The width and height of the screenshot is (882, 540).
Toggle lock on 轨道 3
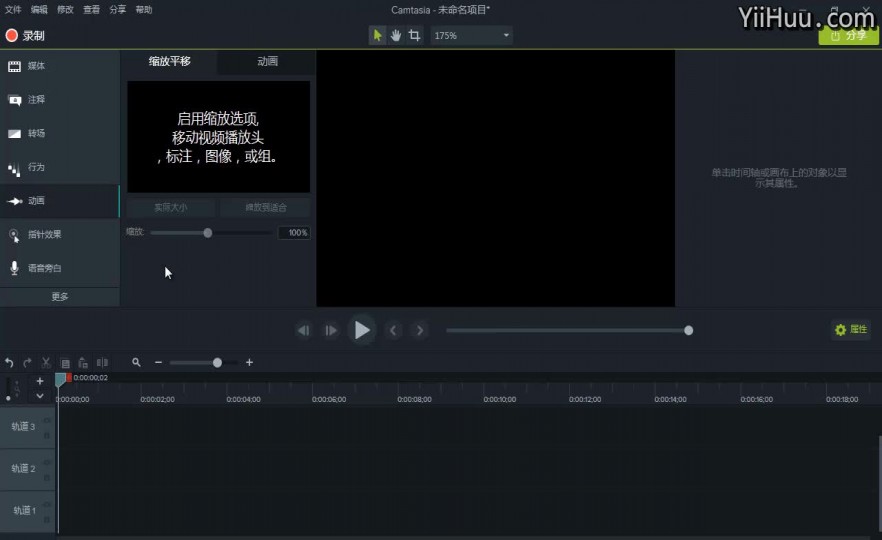pyautogui.click(x=47, y=435)
